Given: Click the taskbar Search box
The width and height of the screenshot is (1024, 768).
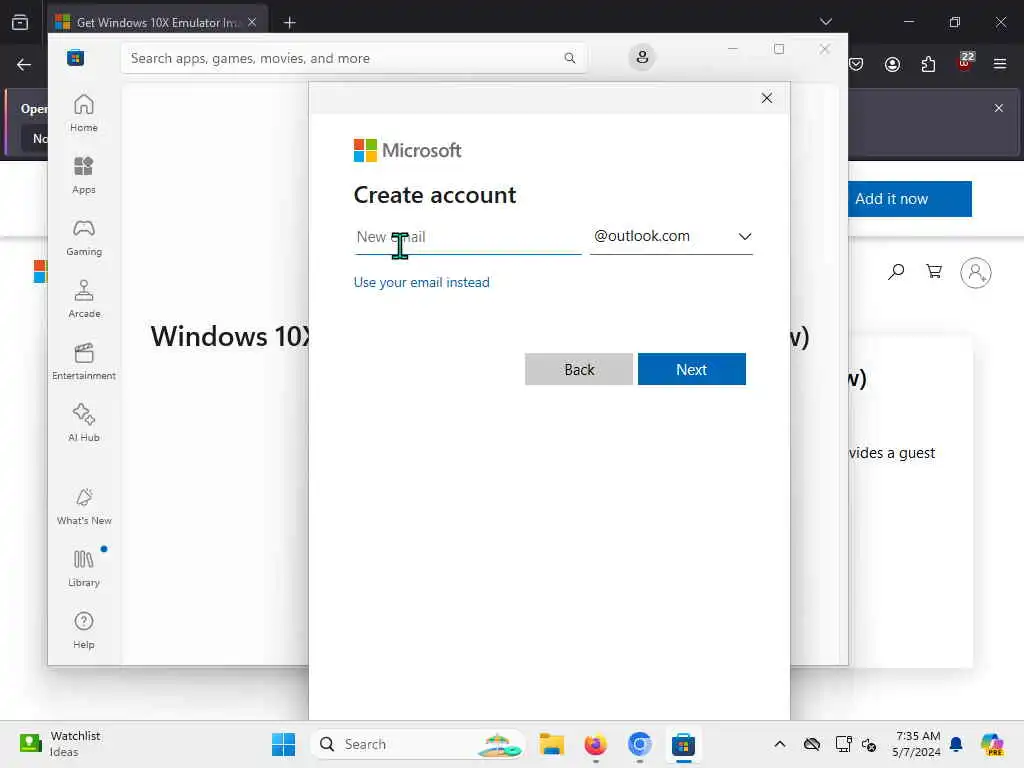Looking at the screenshot, I should (x=417, y=744).
